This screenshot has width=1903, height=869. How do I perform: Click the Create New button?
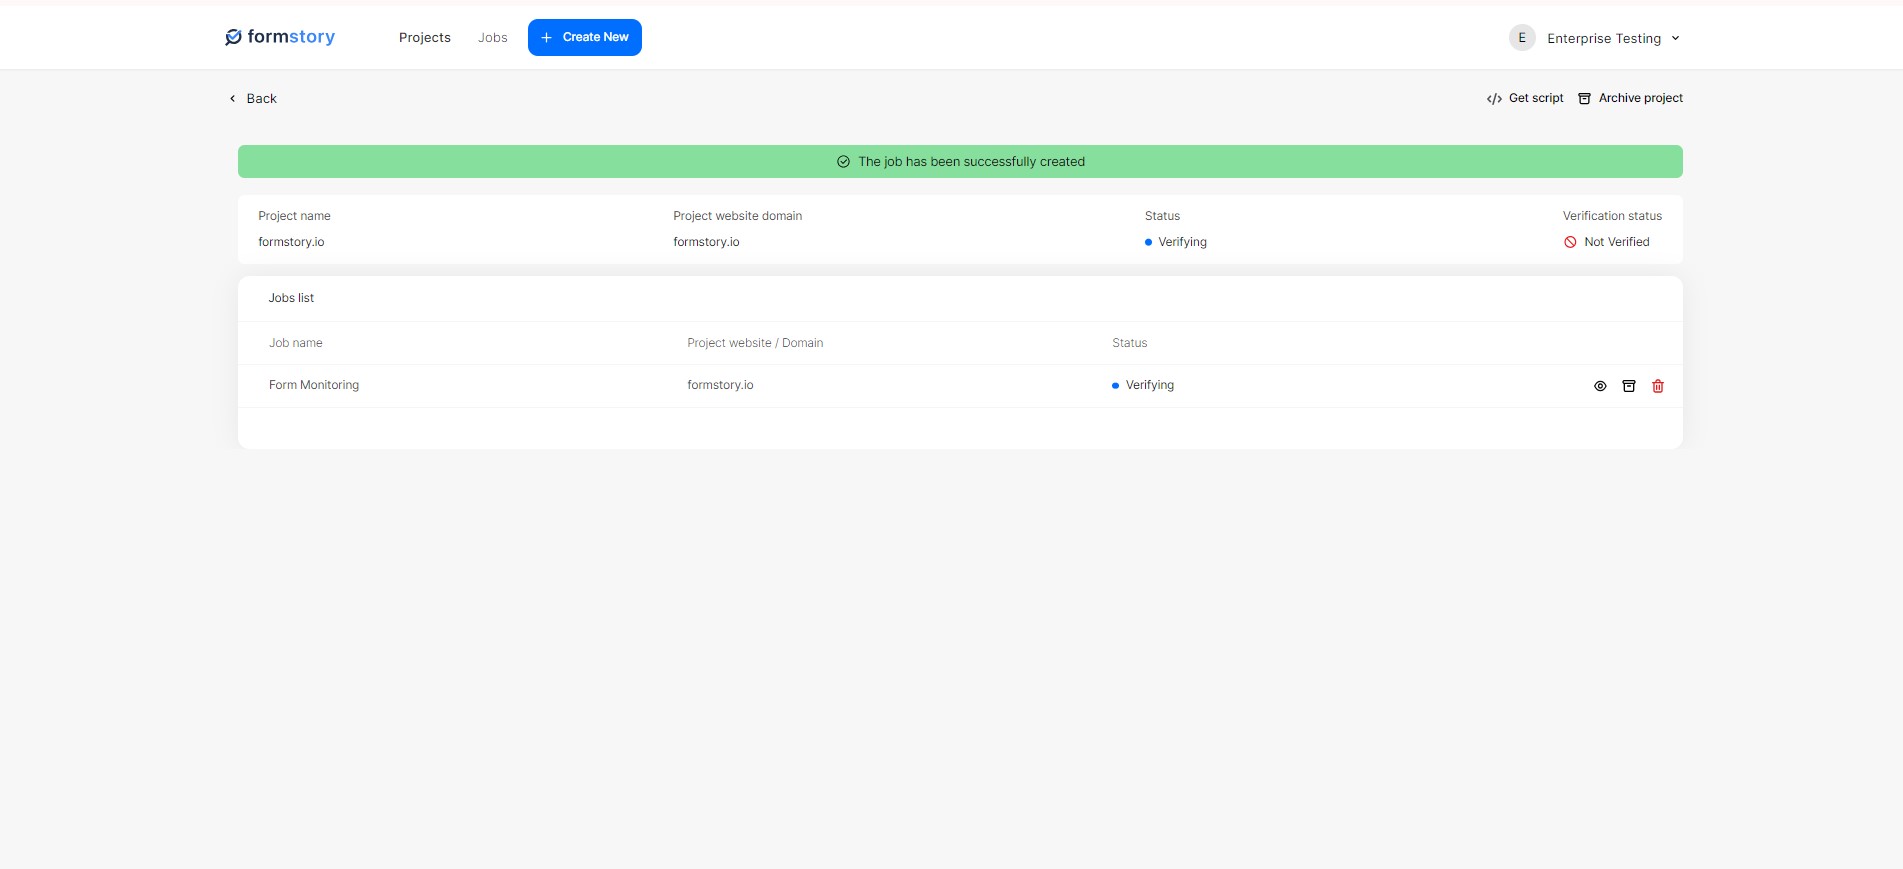point(585,38)
